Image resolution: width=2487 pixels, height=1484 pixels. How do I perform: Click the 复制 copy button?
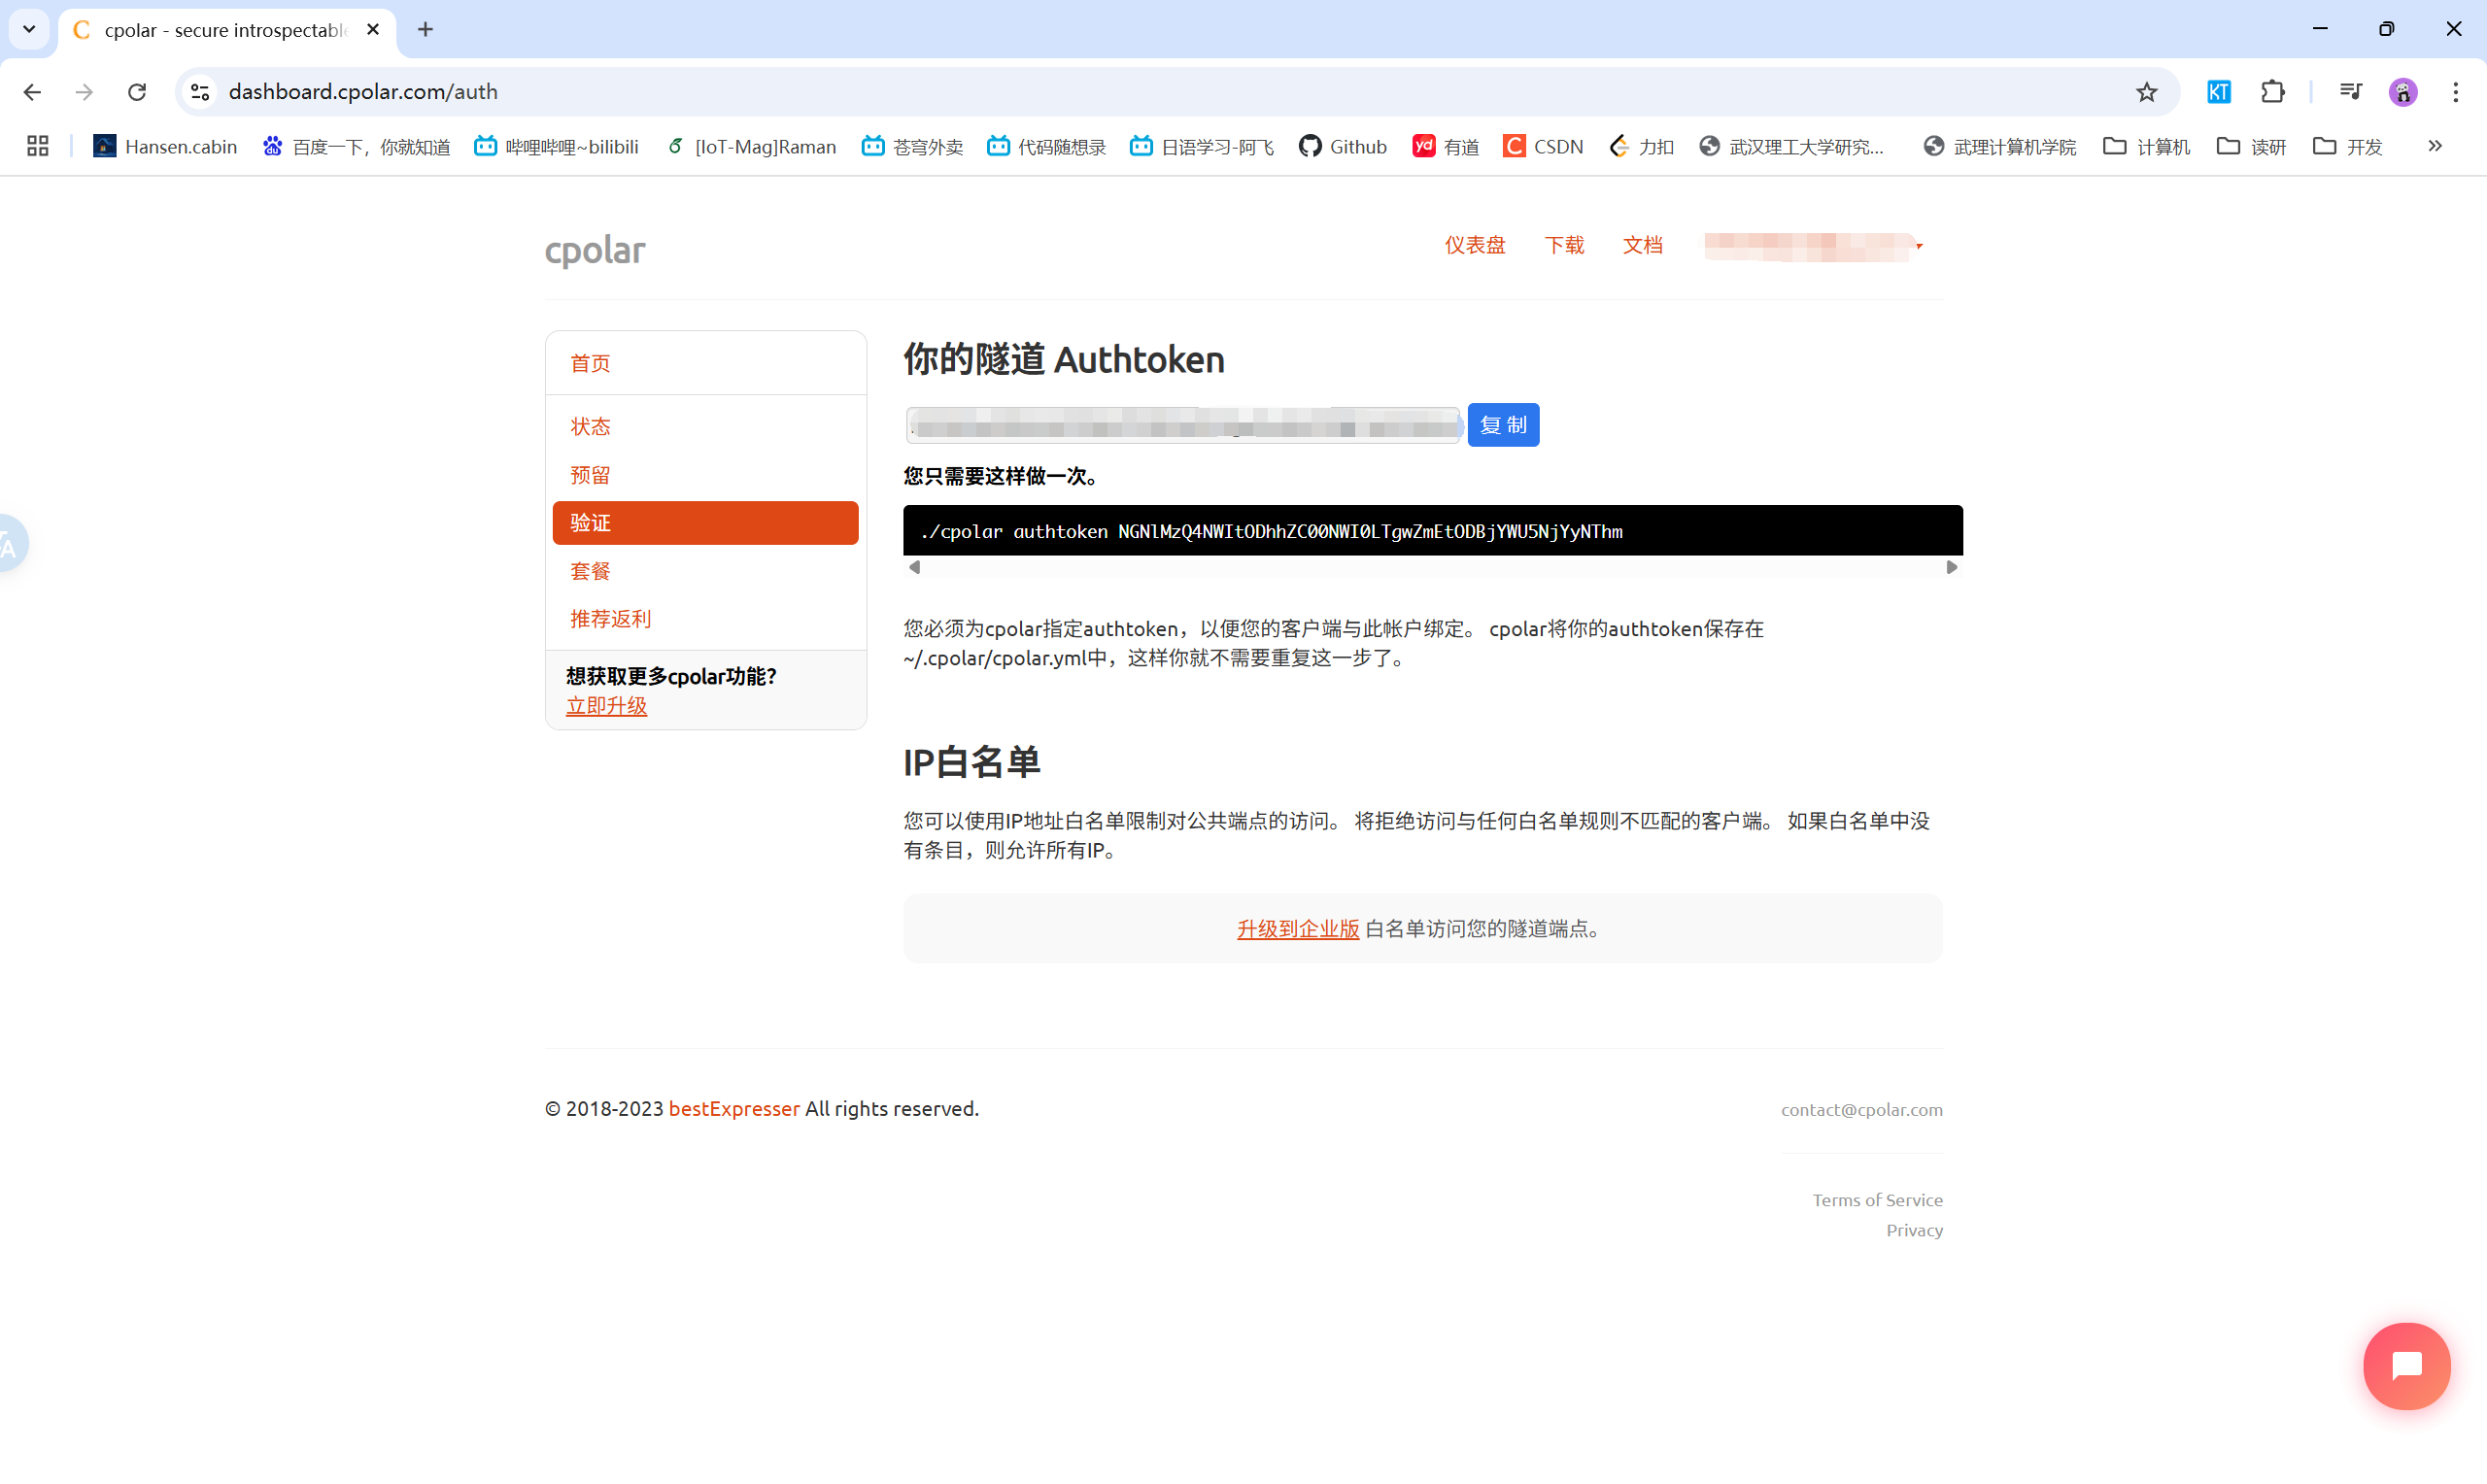coord(1503,424)
